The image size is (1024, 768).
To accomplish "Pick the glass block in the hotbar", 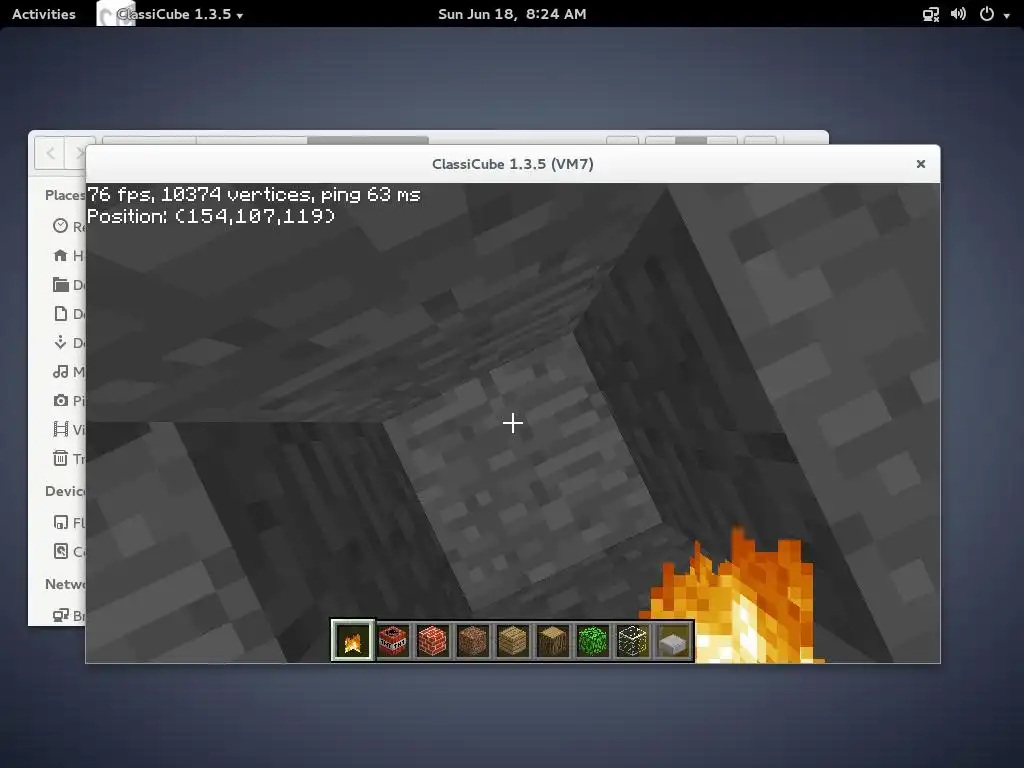I will (x=633, y=641).
